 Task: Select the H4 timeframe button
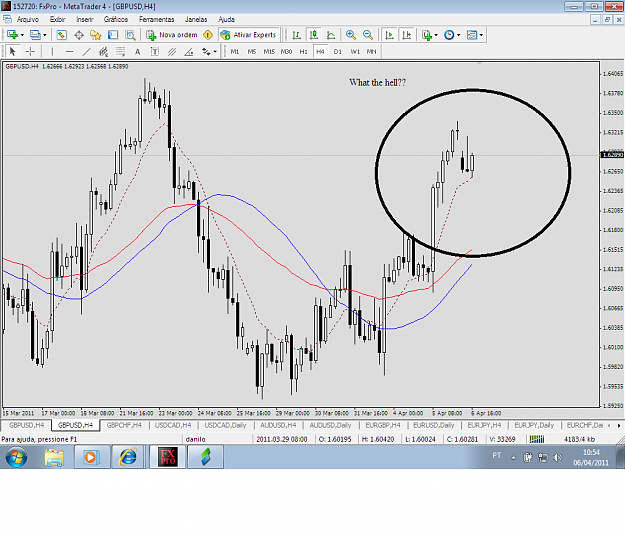pyautogui.click(x=320, y=51)
